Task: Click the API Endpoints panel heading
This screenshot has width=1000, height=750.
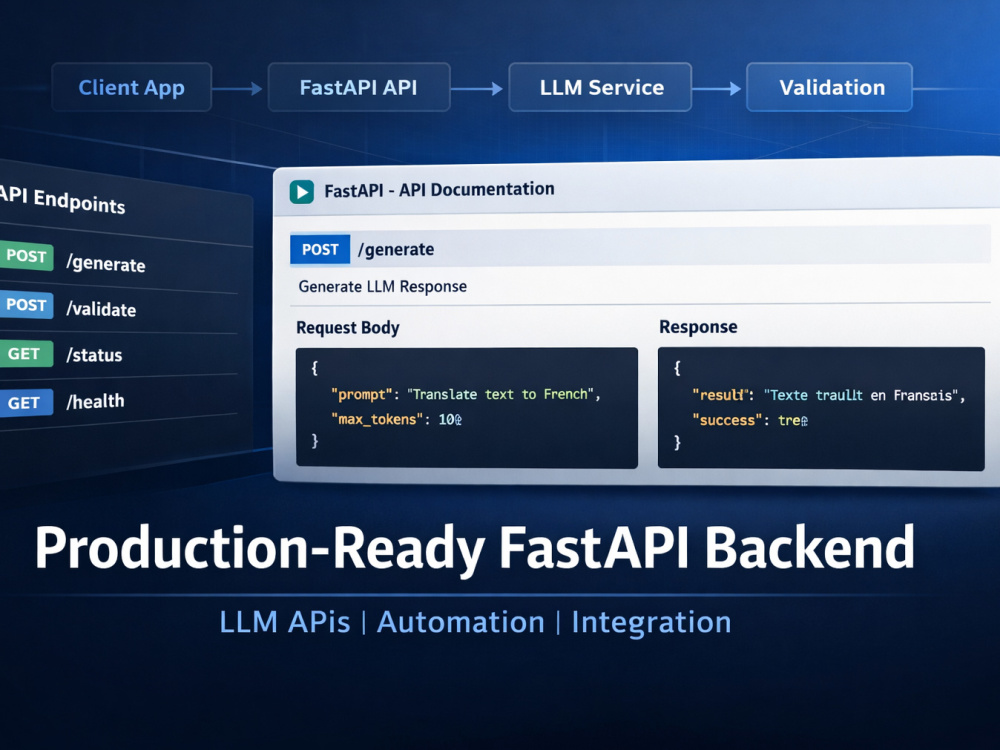Action: tap(62, 200)
